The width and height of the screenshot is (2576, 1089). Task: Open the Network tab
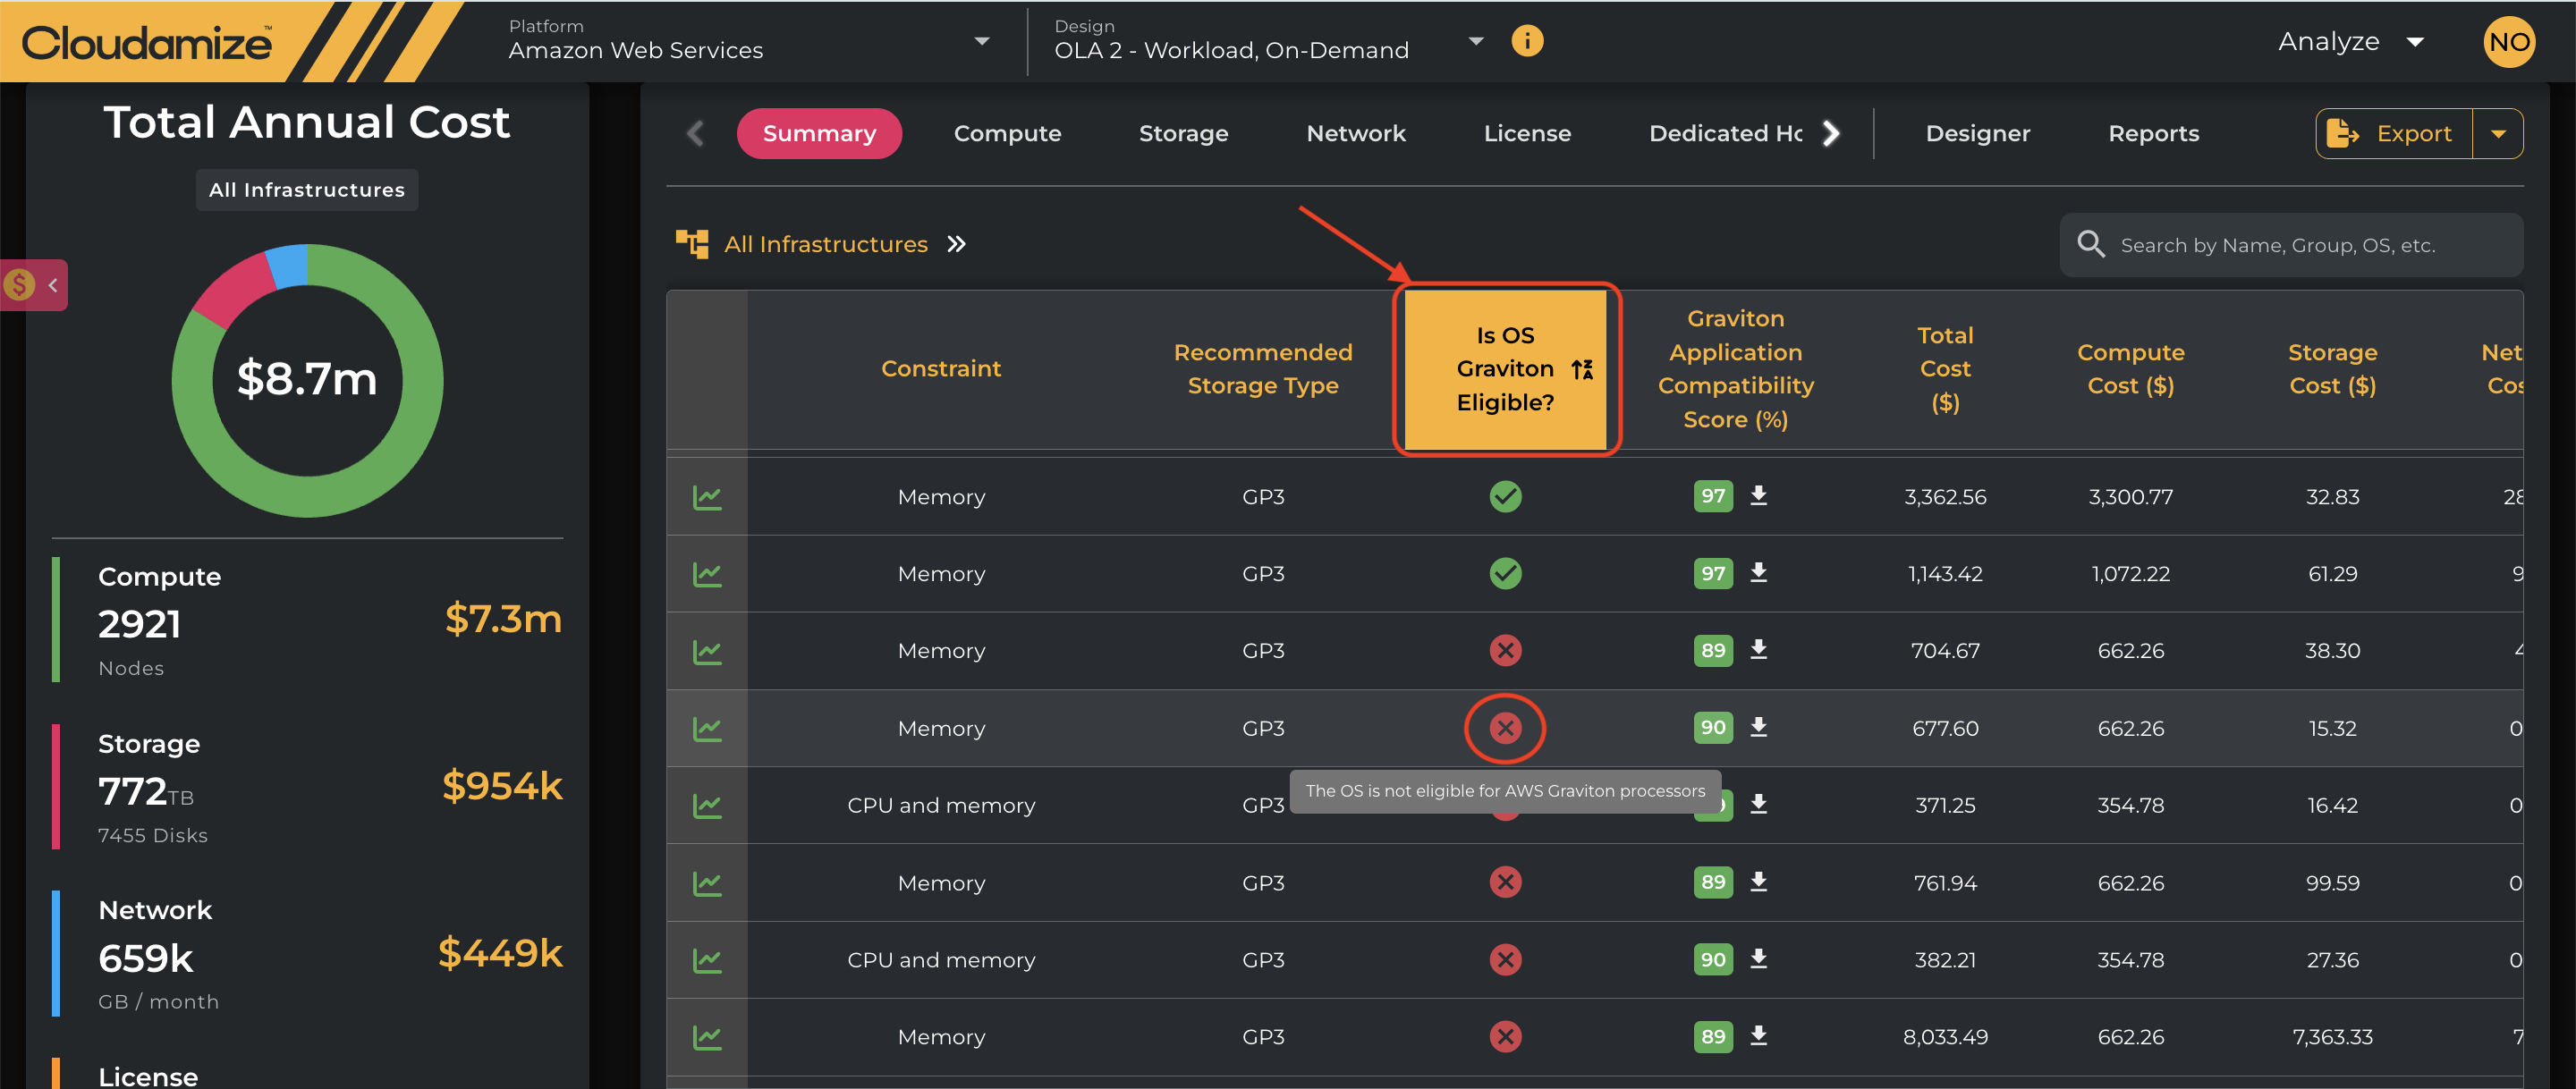point(1355,134)
